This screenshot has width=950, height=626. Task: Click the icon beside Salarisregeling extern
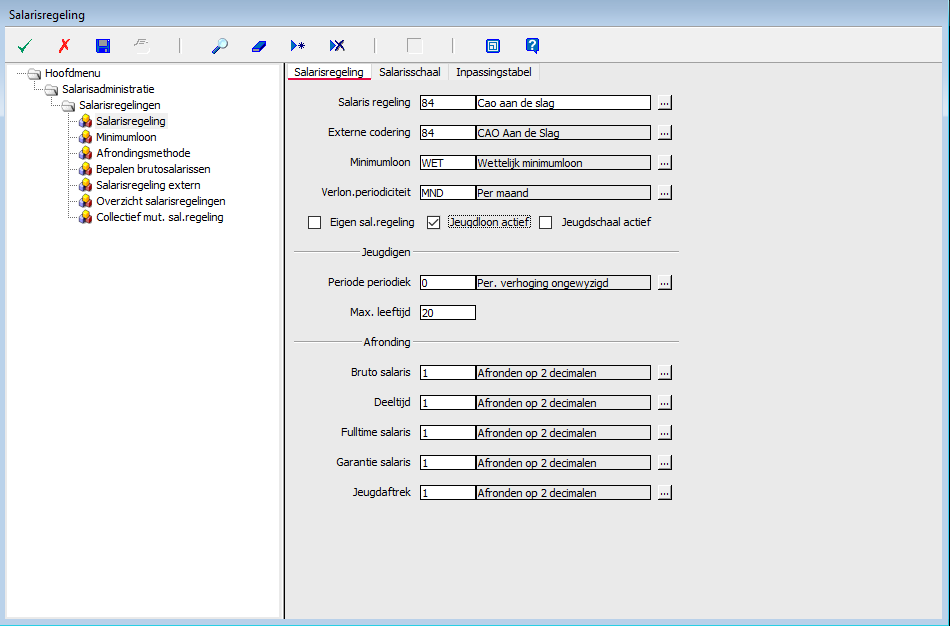coord(85,185)
